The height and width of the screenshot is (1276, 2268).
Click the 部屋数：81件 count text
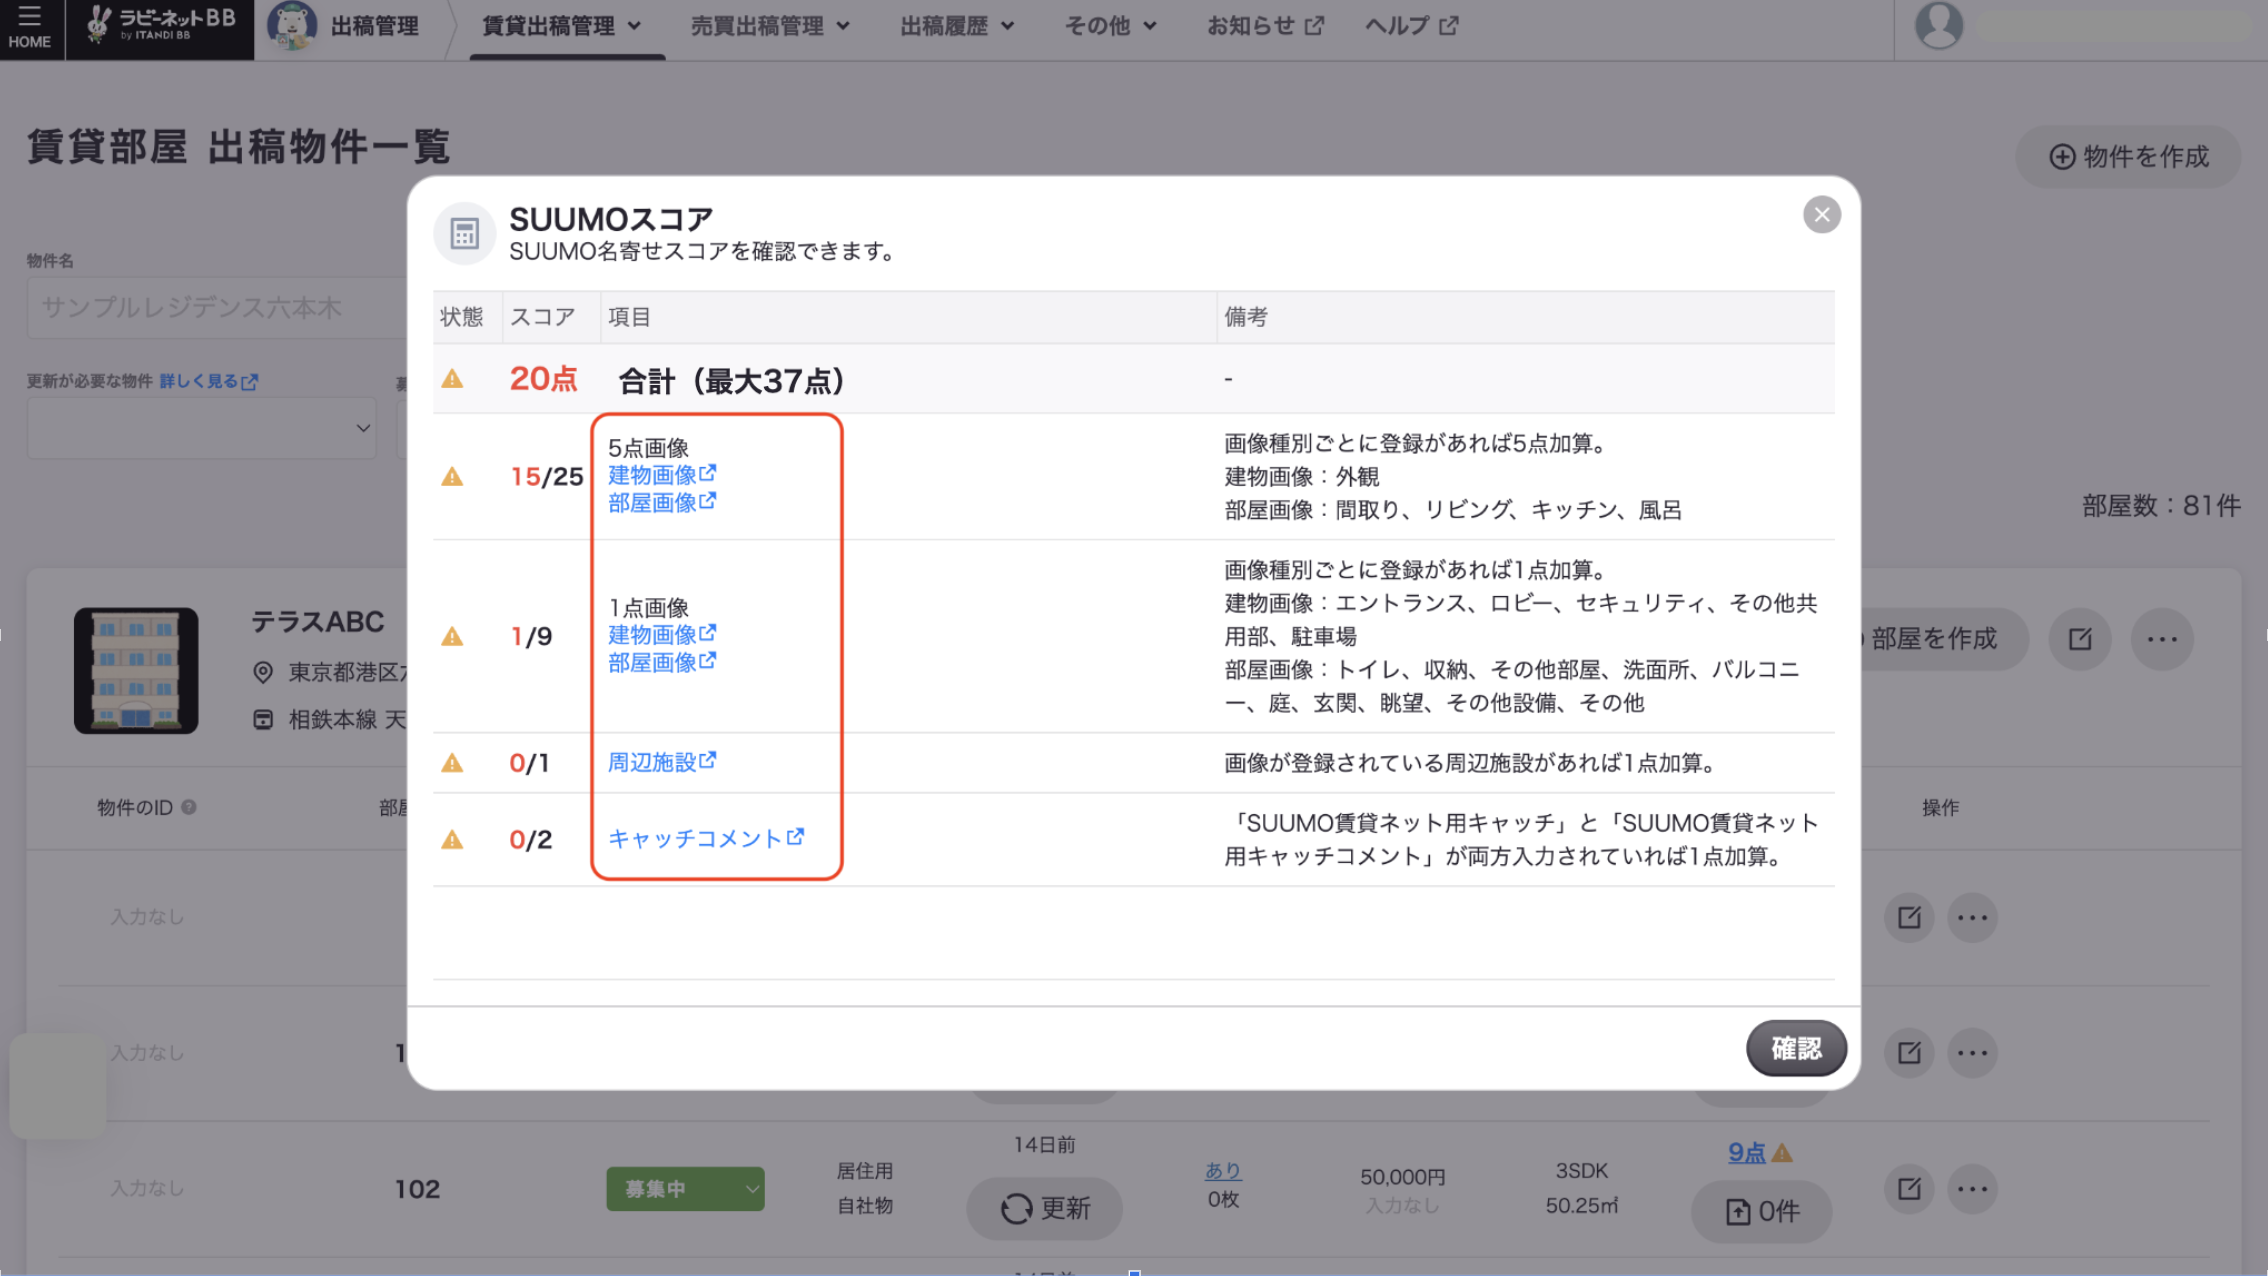click(x=2161, y=506)
